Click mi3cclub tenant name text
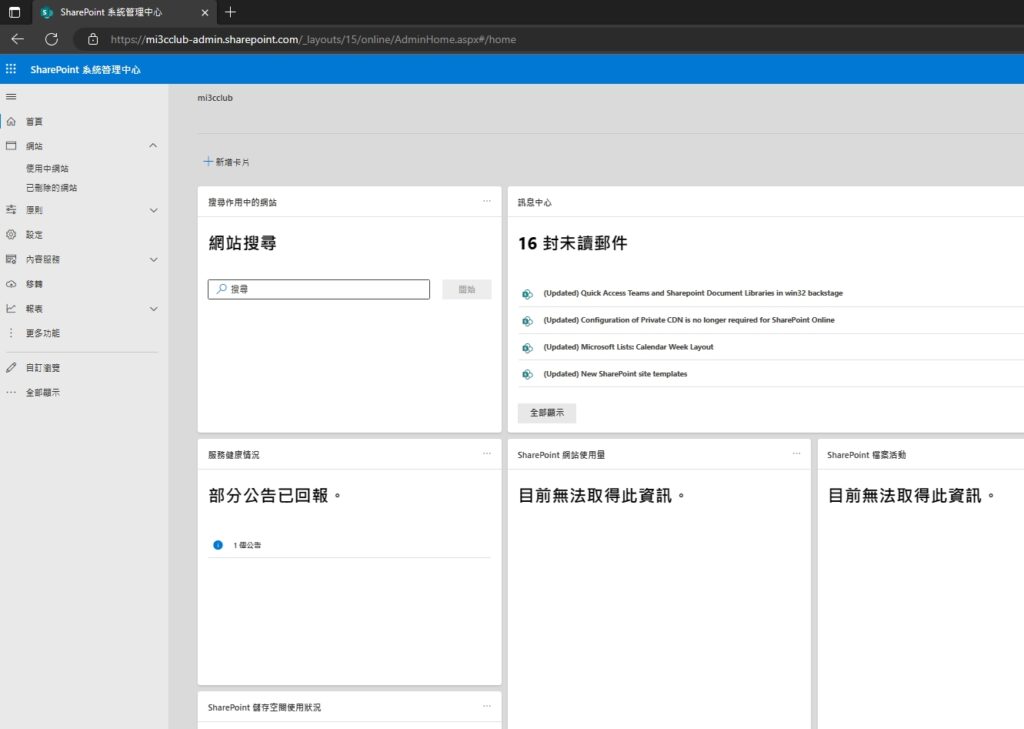Screen dimensions: 1024x729 (215, 97)
